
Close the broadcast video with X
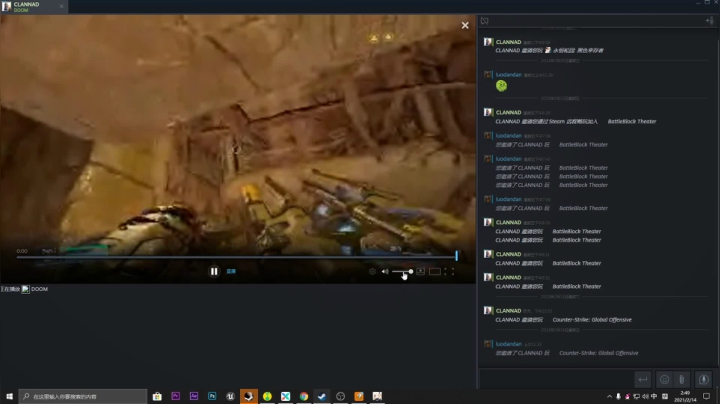(465, 25)
